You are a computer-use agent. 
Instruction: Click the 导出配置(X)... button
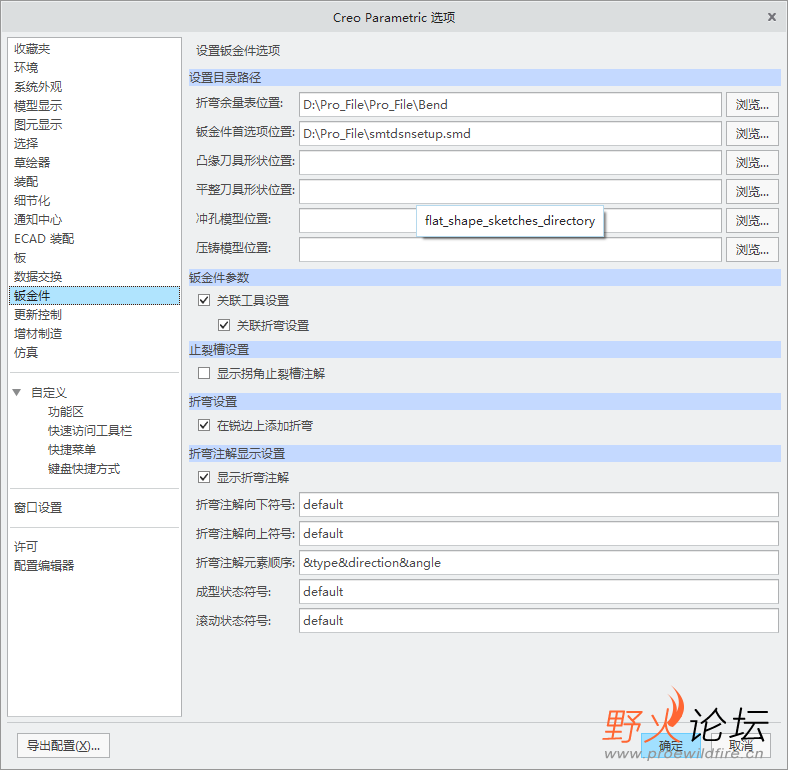tap(63, 745)
